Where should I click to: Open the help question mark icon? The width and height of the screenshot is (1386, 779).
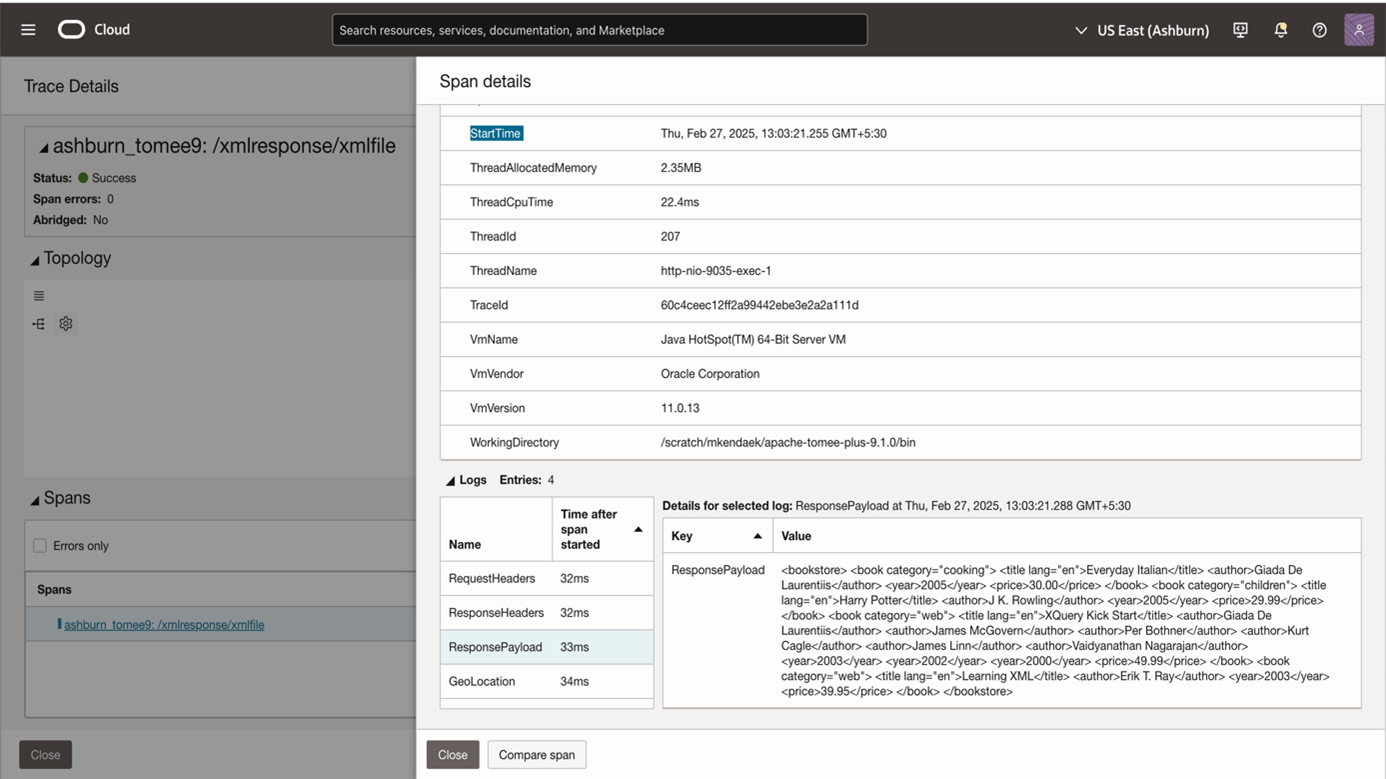(x=1319, y=30)
